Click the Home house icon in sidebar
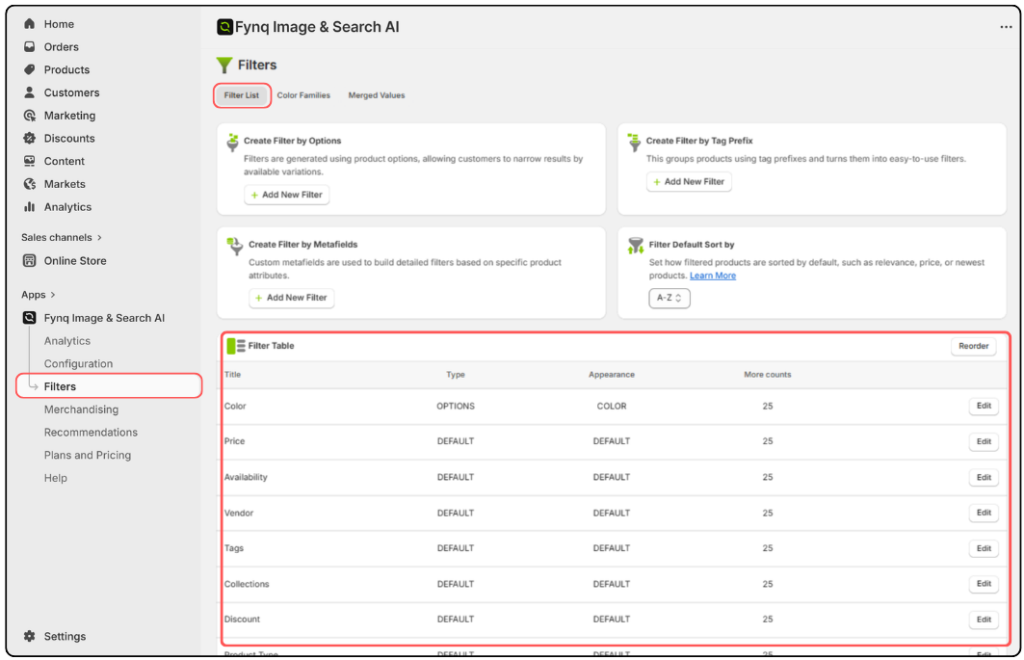 click(29, 24)
